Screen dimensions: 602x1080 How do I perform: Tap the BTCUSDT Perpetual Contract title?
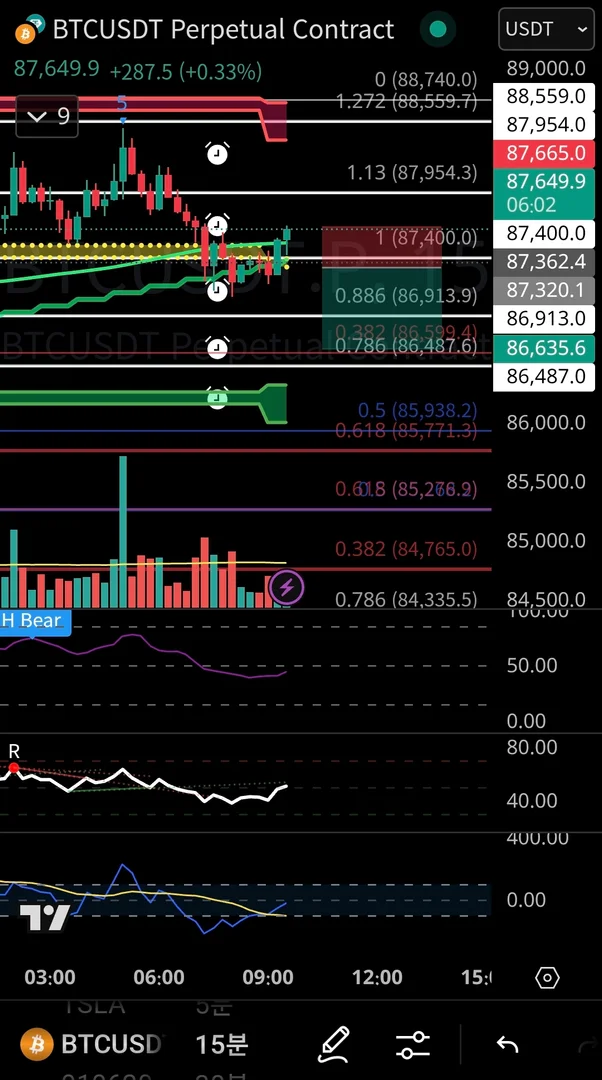(x=223, y=30)
